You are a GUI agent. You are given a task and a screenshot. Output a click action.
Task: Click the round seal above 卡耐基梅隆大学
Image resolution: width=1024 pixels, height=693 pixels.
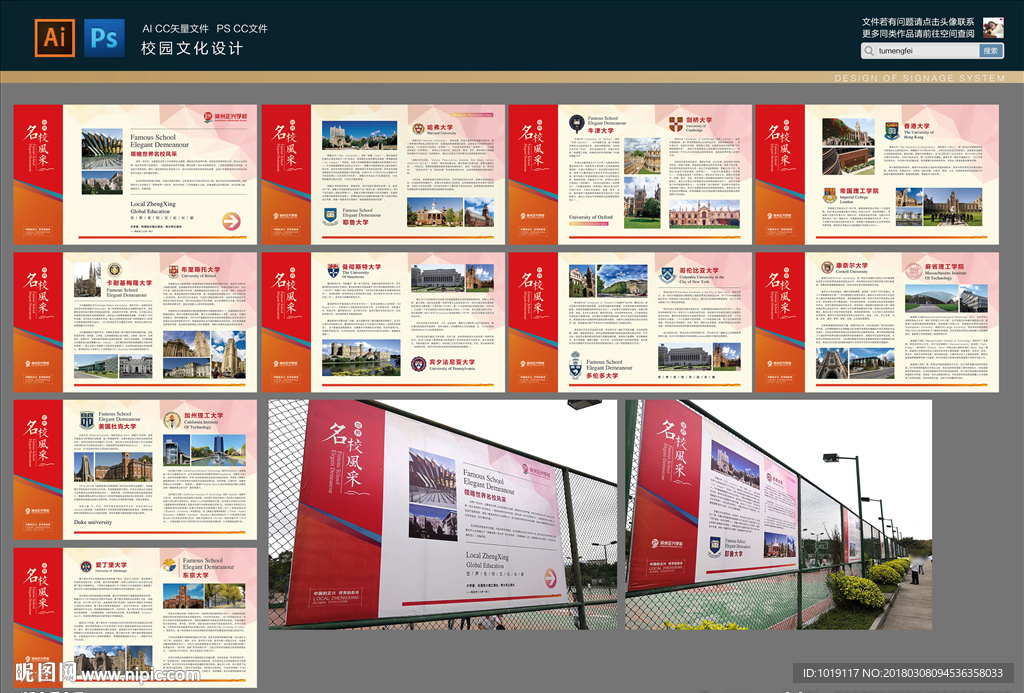pyautogui.click(x=114, y=270)
